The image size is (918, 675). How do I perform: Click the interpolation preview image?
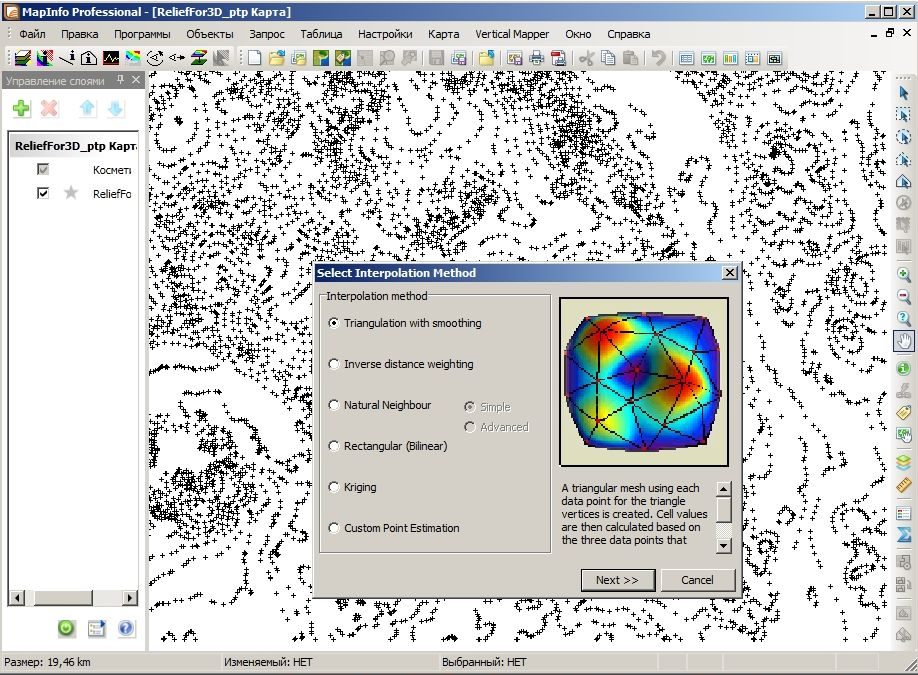point(644,382)
